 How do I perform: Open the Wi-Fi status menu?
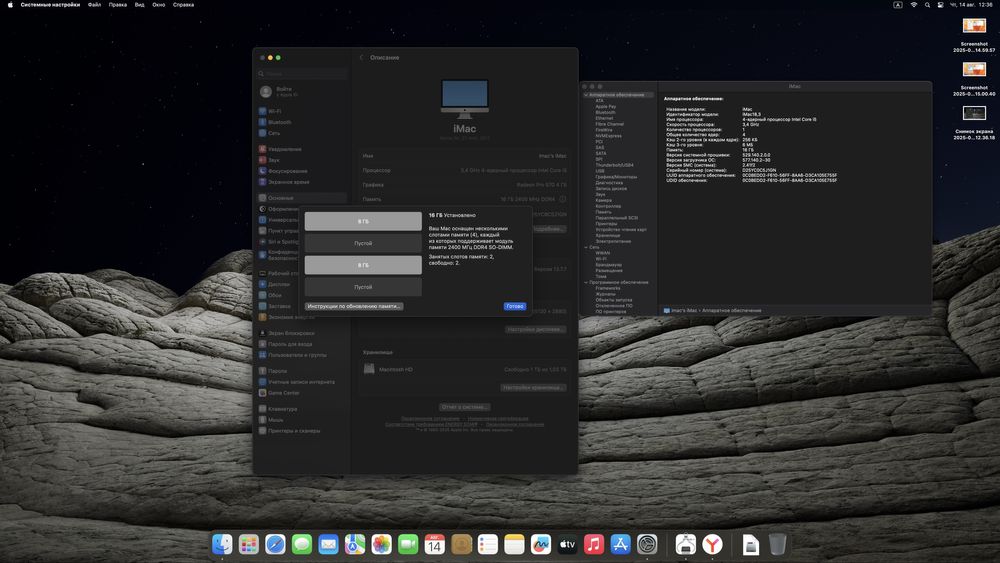coord(913,4)
